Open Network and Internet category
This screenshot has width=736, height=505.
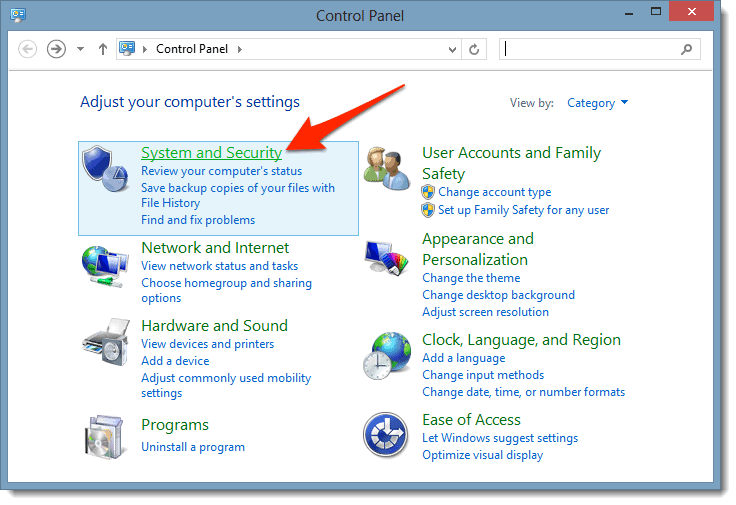(215, 247)
